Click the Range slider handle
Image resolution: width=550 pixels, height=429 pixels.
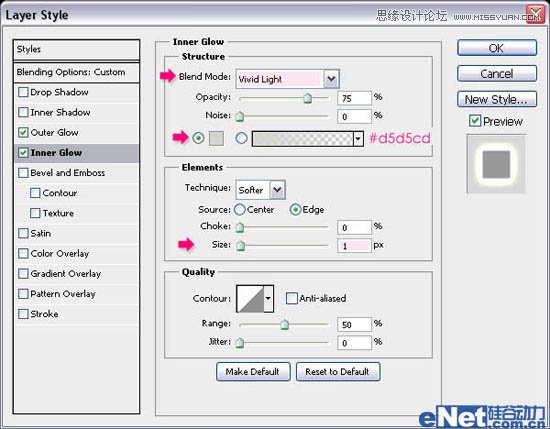[284, 325]
